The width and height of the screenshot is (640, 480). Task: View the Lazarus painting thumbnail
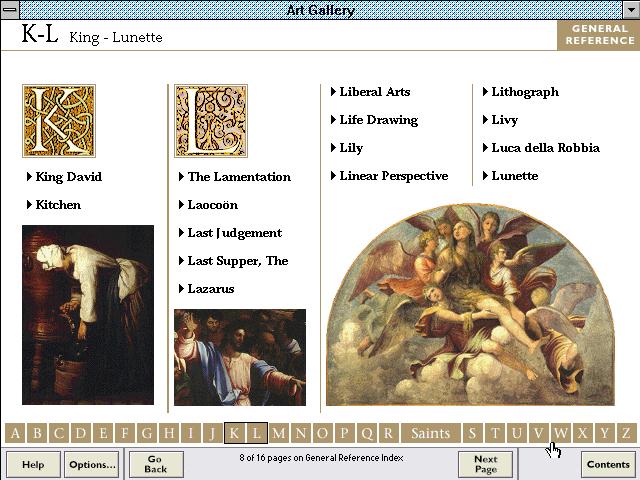240,357
